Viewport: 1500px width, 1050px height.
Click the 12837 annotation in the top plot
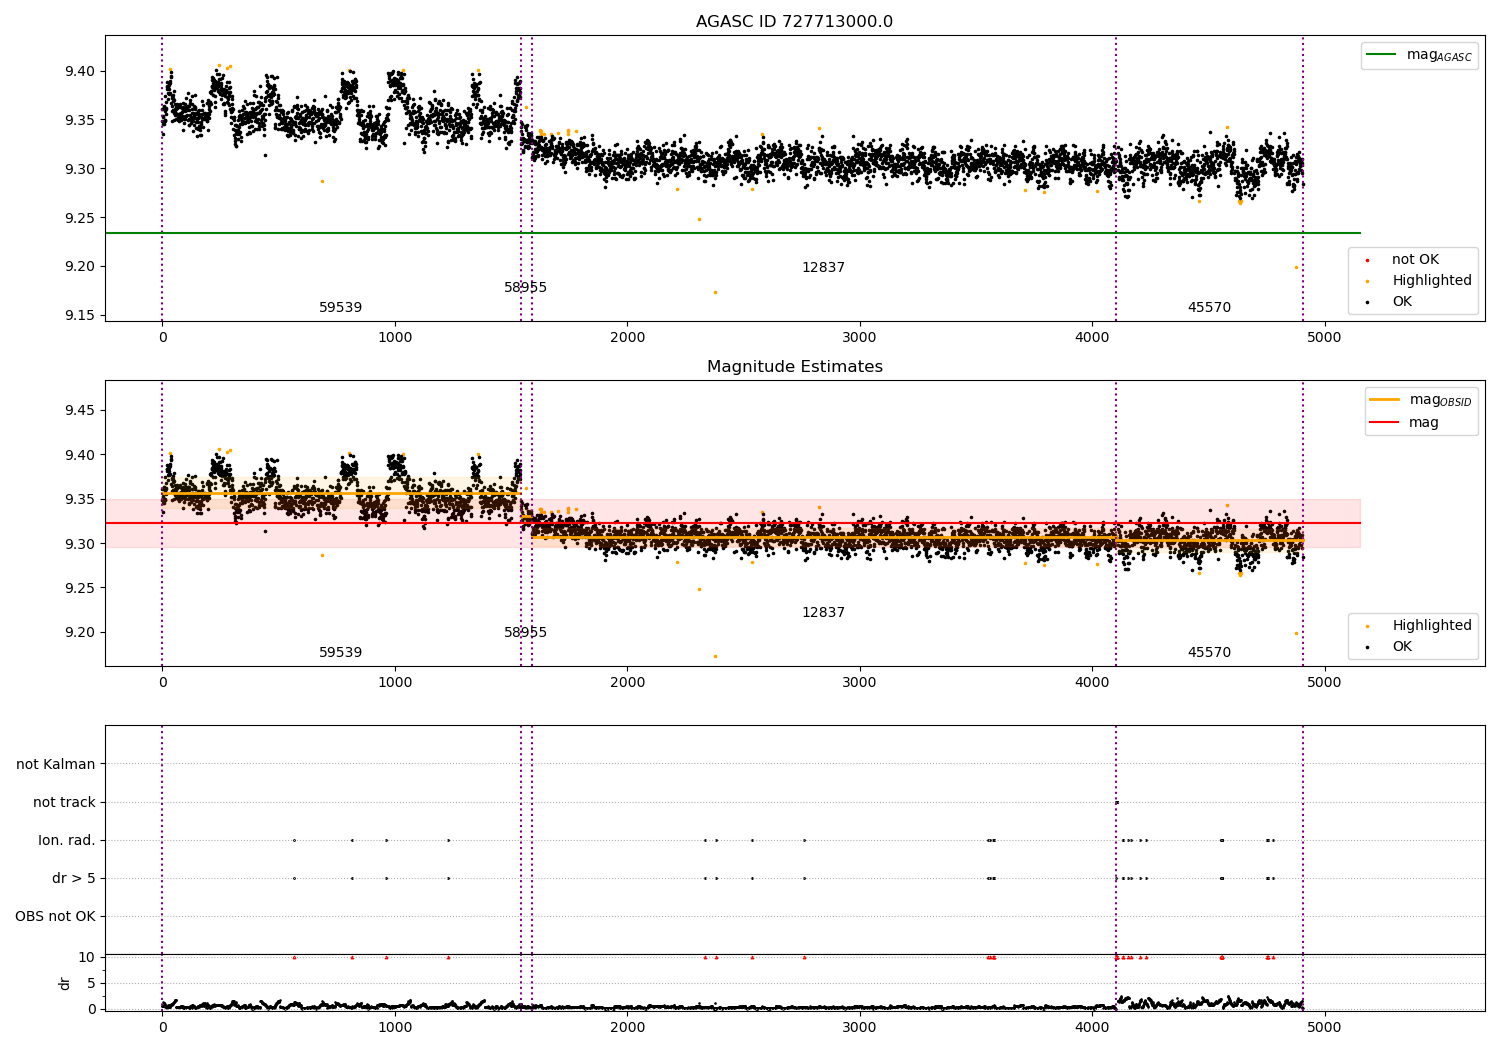(x=823, y=268)
